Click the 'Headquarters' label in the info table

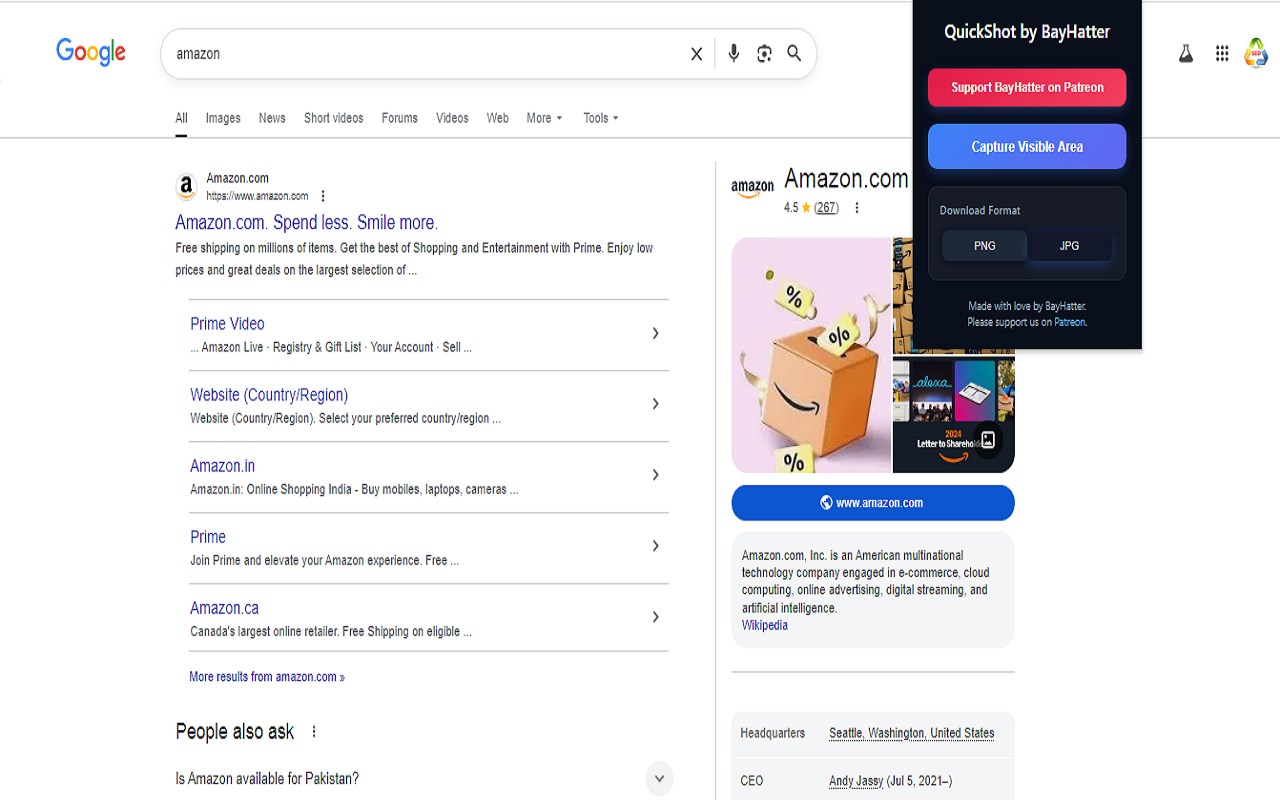click(773, 733)
